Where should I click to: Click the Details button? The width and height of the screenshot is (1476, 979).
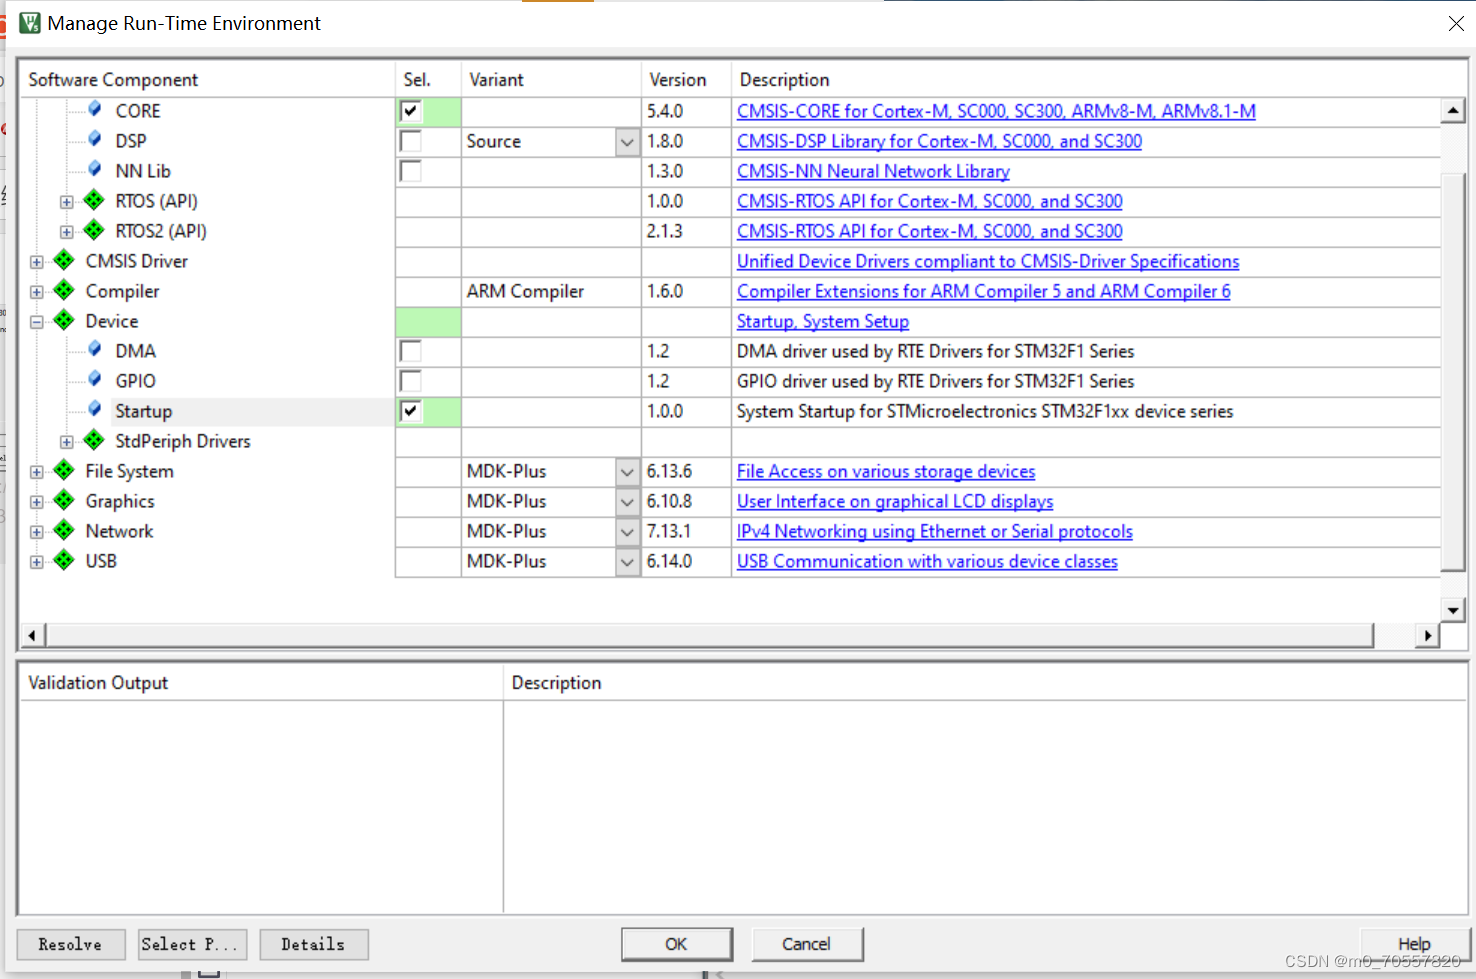tap(314, 944)
